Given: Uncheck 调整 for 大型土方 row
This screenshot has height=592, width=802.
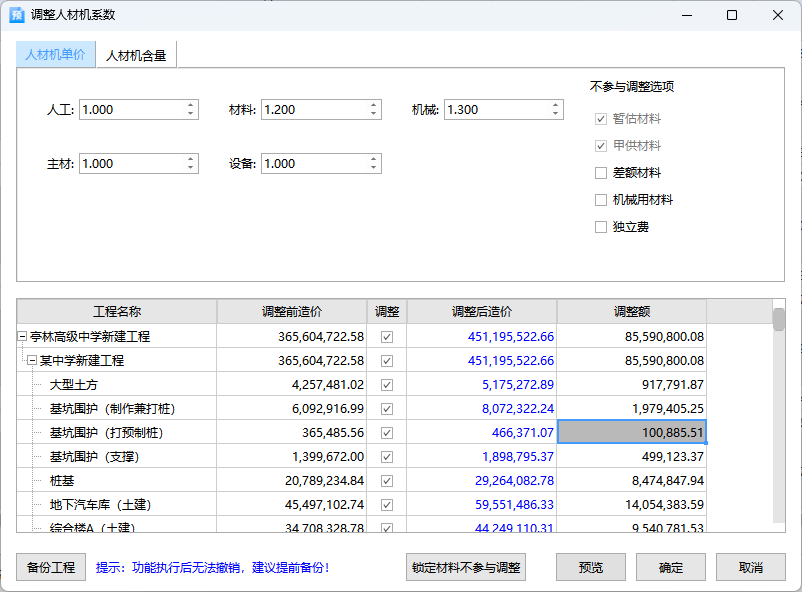Looking at the screenshot, I should coord(387,385).
